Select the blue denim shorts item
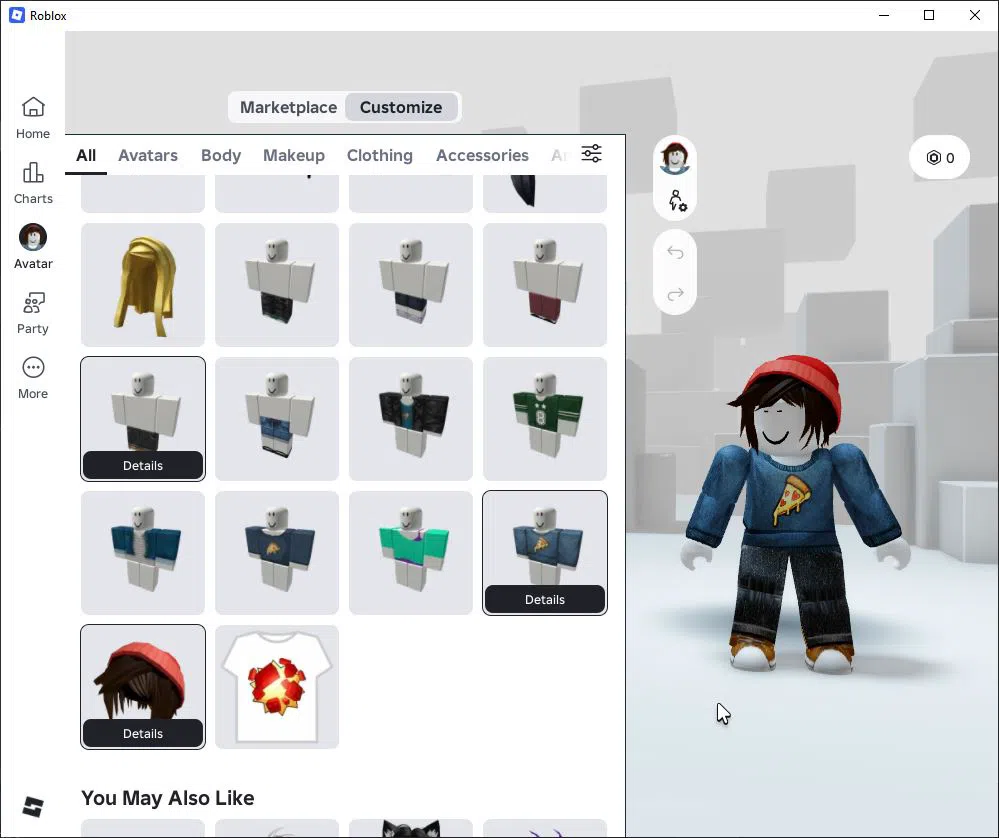This screenshot has height=838, width=999. tap(277, 419)
